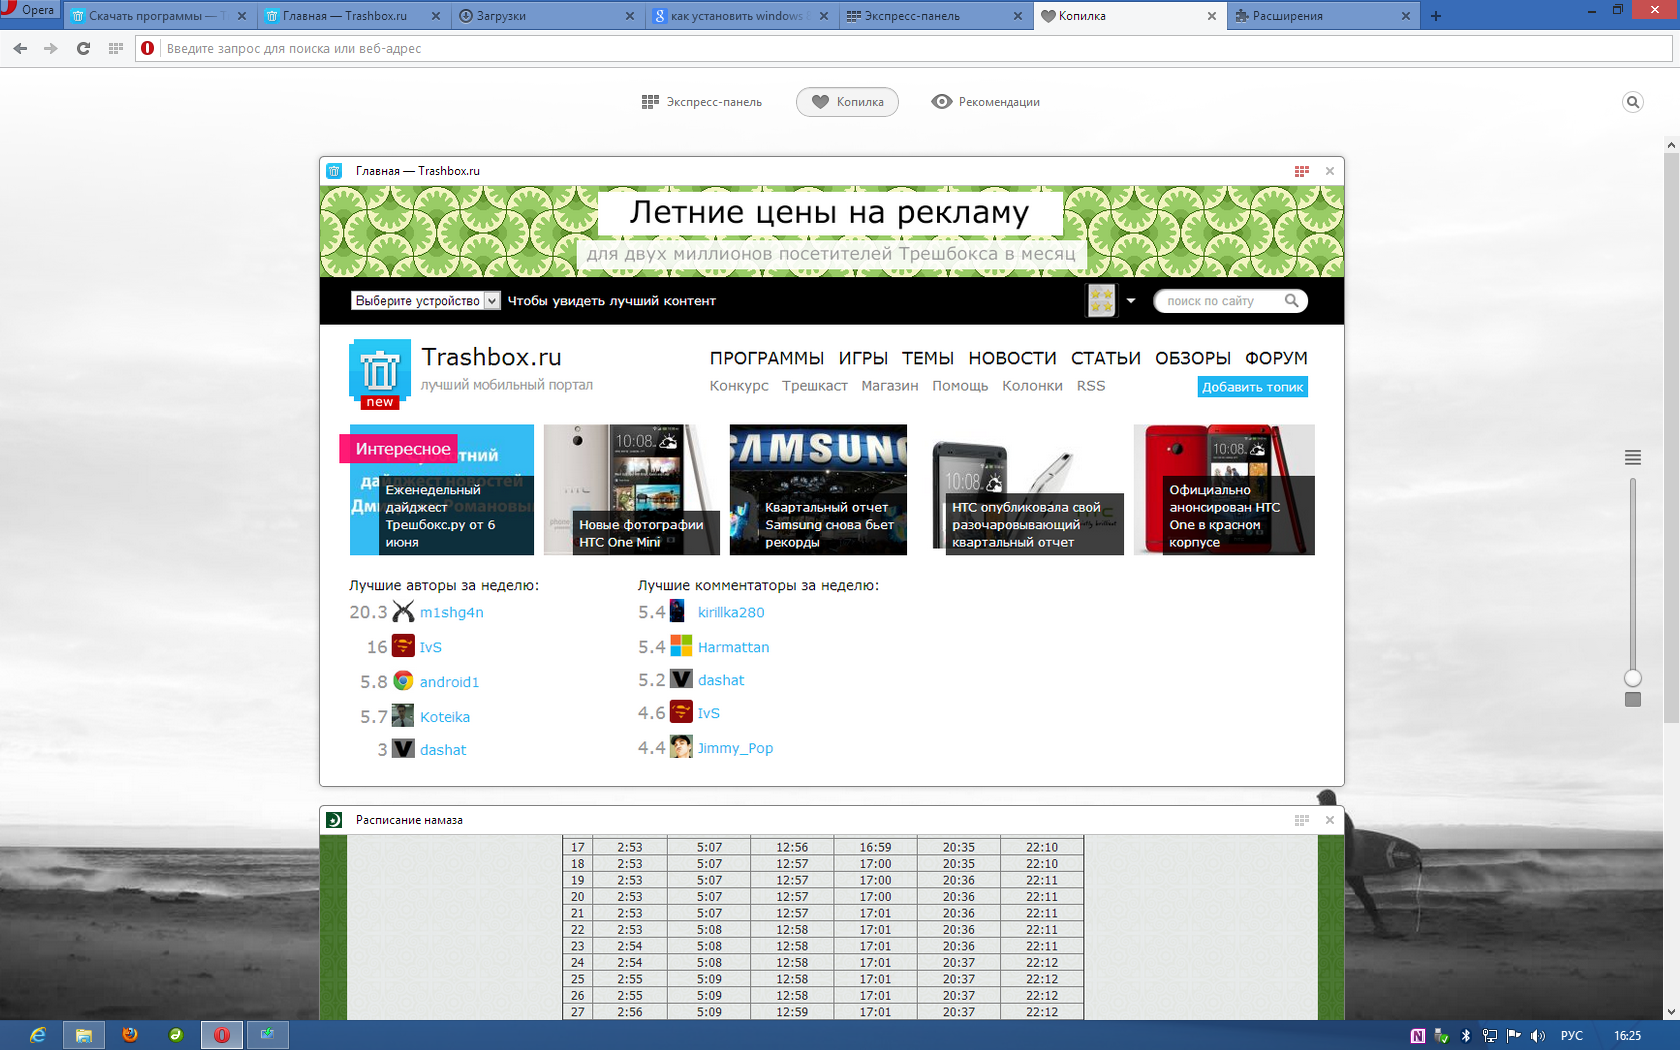The image size is (1680, 1050).
Task: Open the HTC One в красном корпусе thumbnail
Action: coord(1224,490)
